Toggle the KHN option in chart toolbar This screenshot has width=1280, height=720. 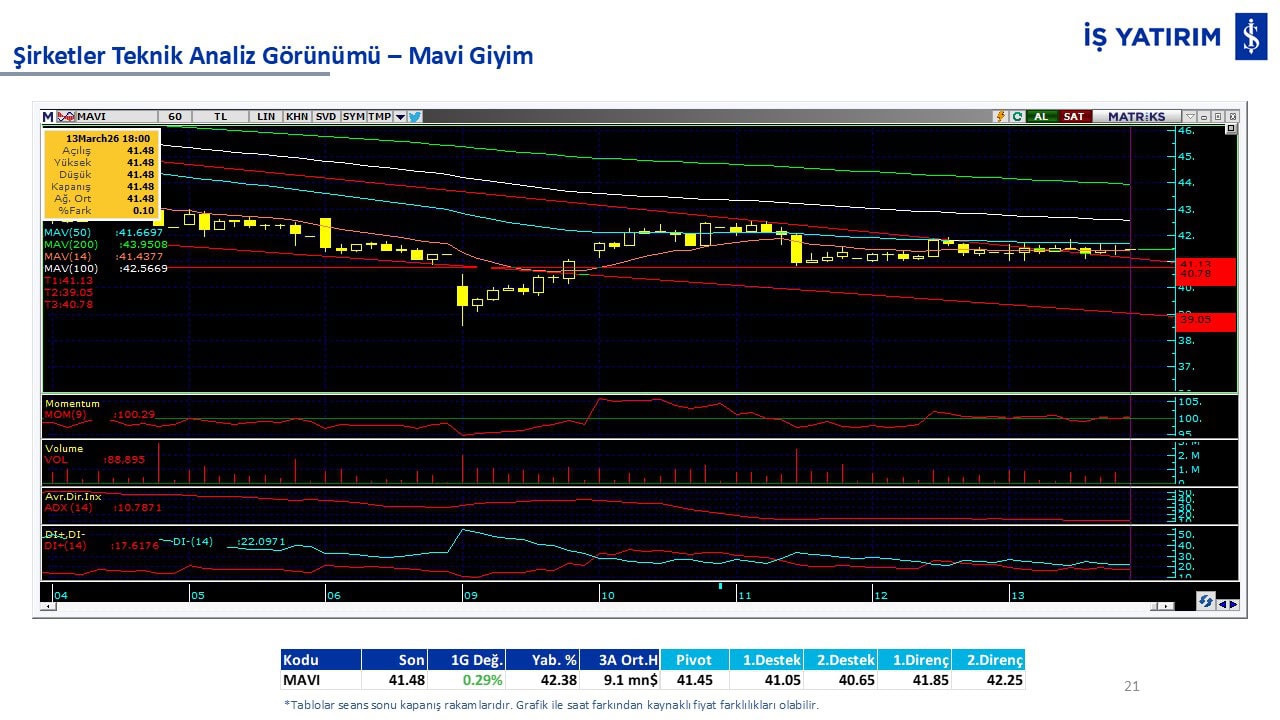pos(297,117)
